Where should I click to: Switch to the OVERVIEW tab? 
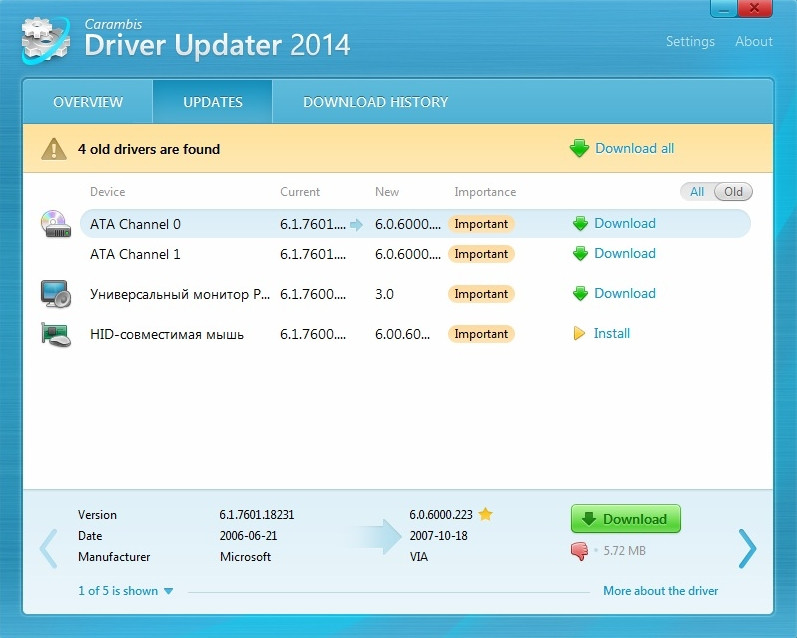pos(88,102)
